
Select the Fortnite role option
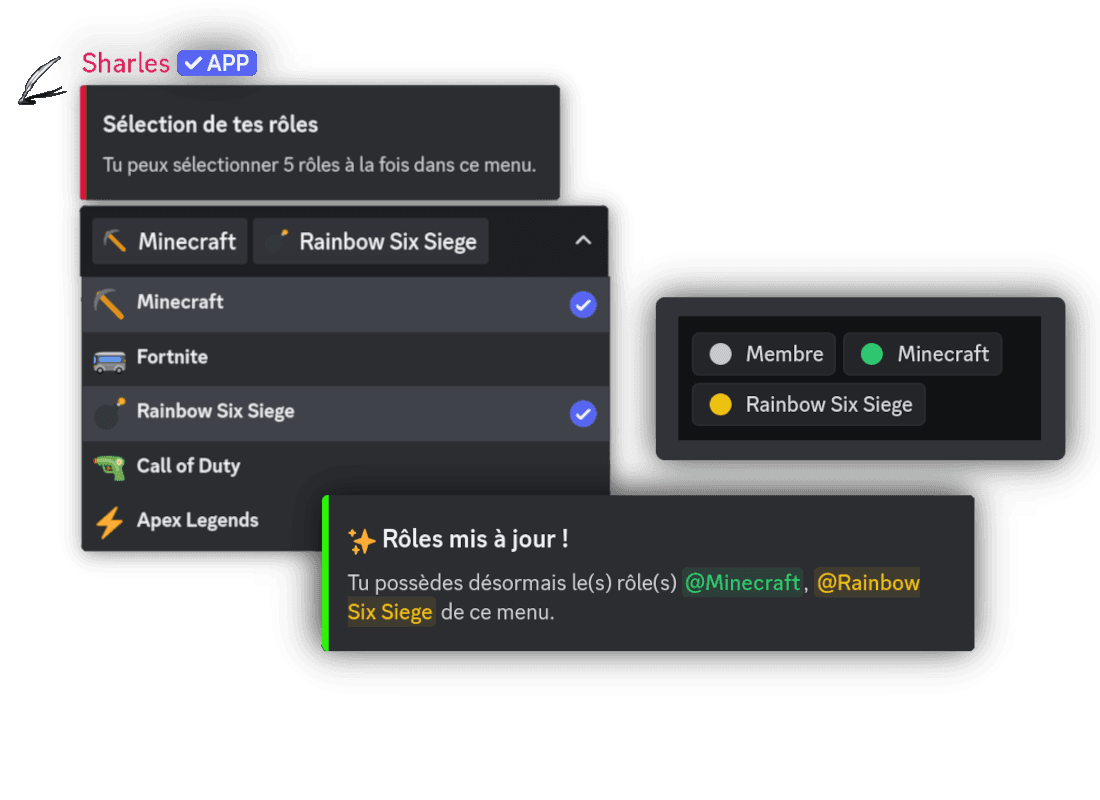345,359
